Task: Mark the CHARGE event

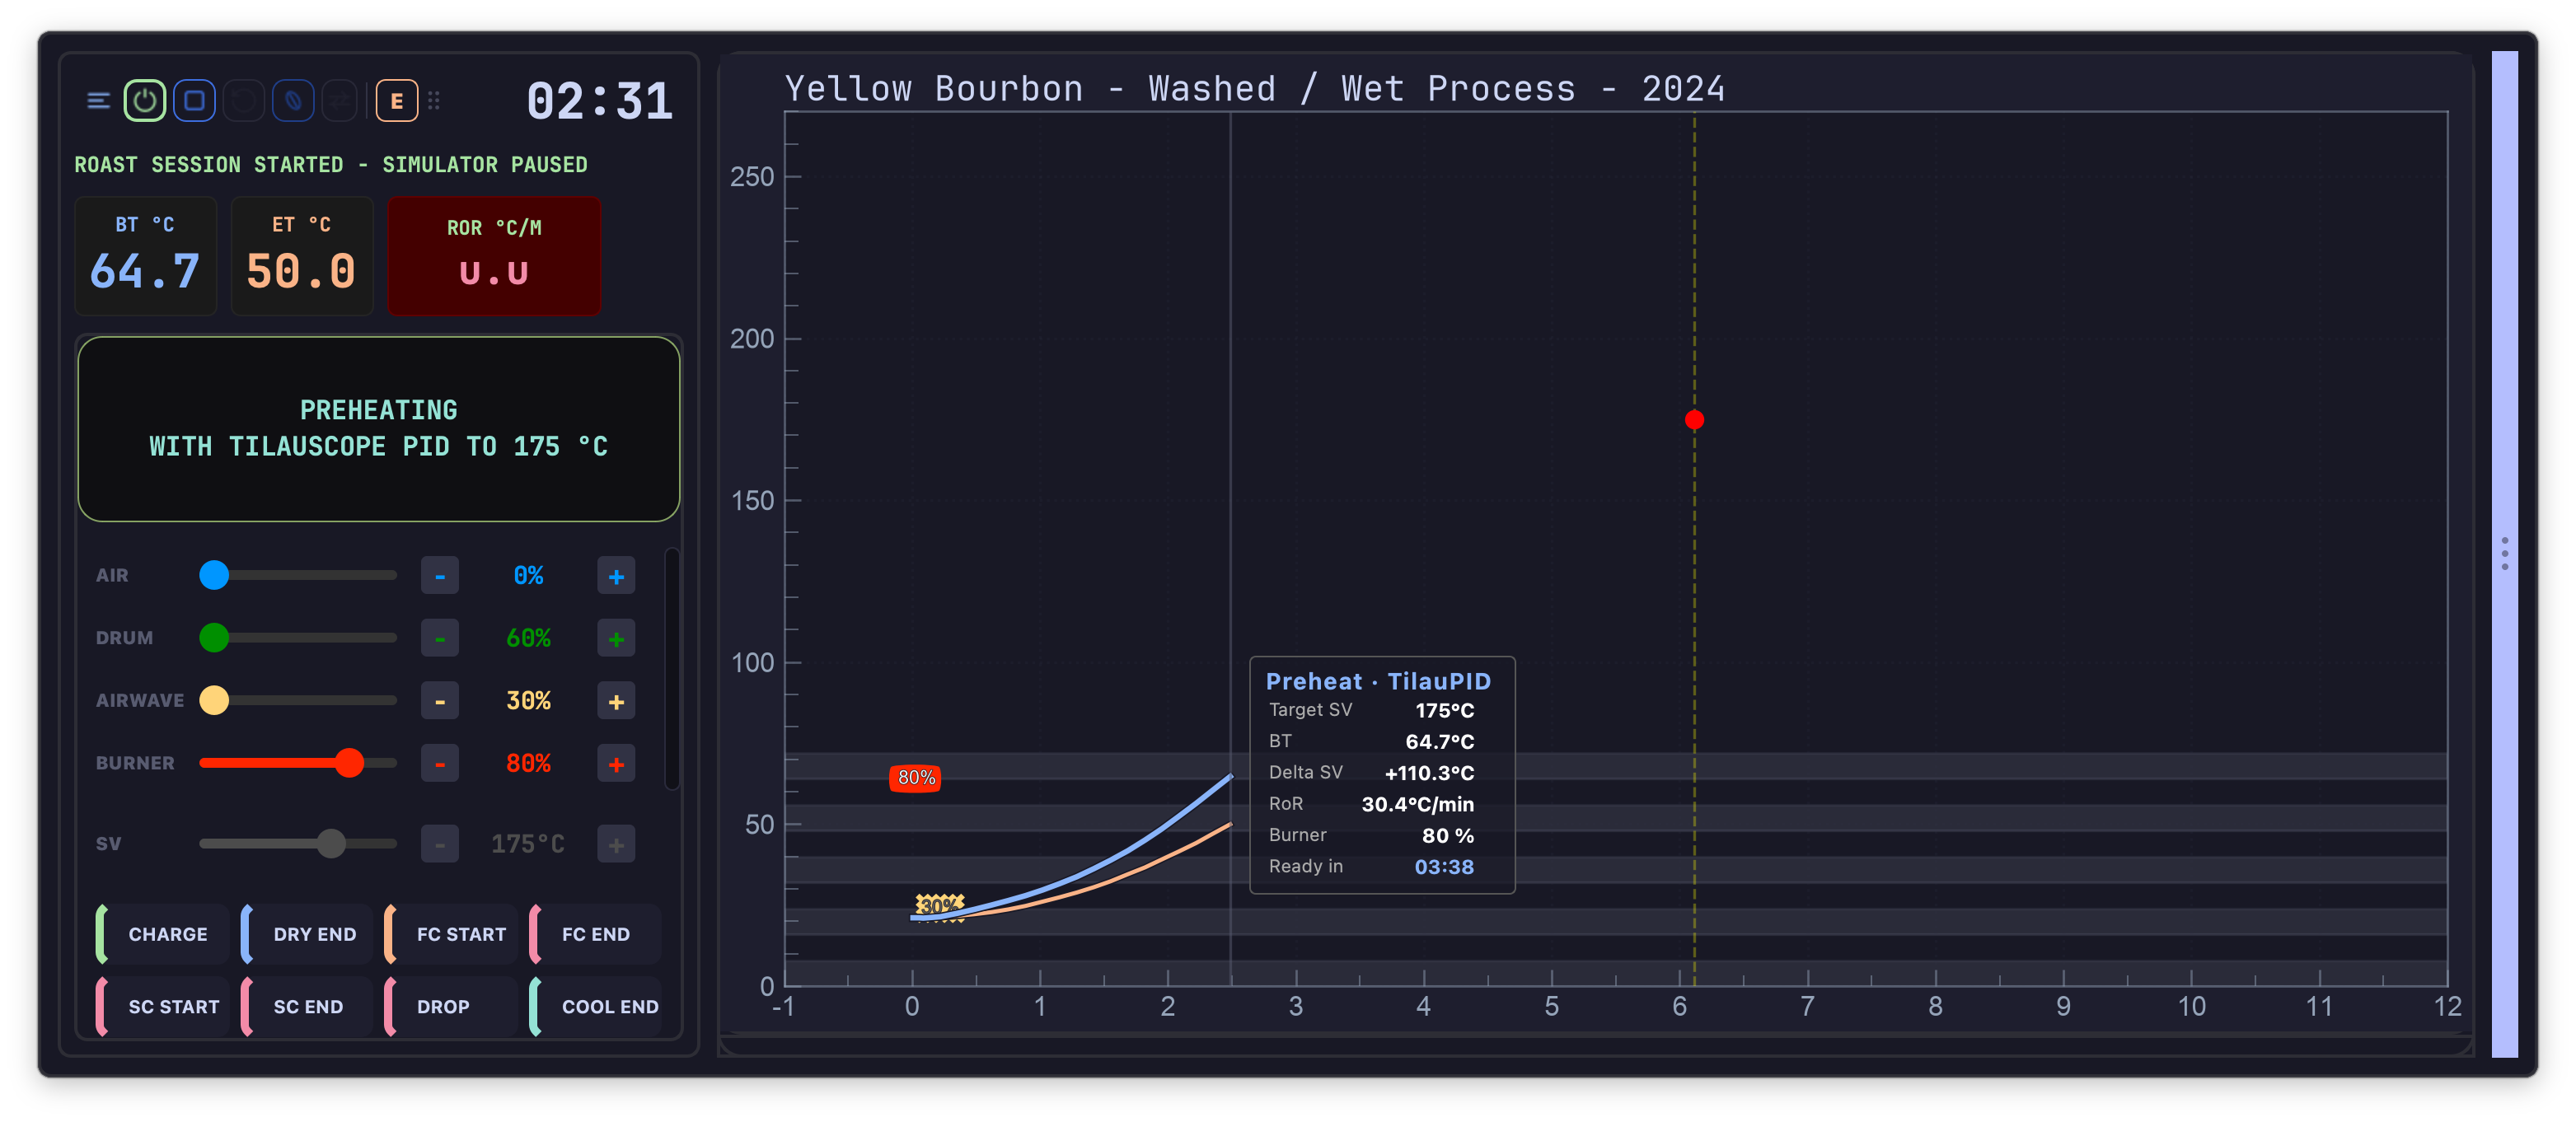Action: click(163, 934)
